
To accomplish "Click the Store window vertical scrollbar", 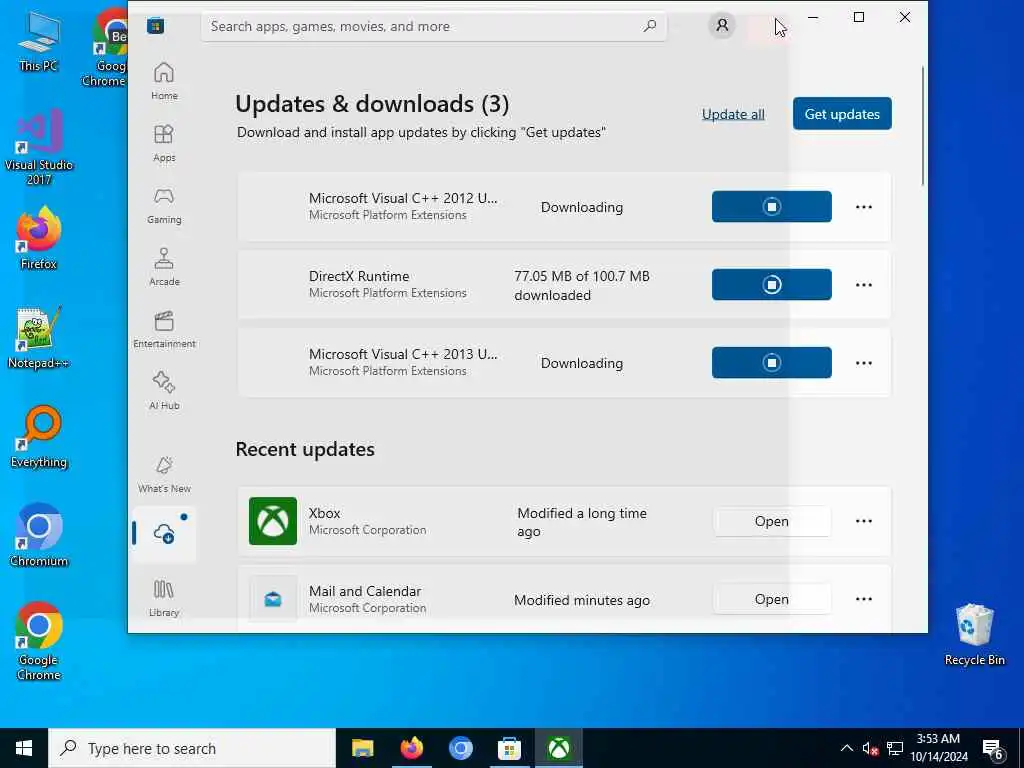I will (x=922, y=125).
